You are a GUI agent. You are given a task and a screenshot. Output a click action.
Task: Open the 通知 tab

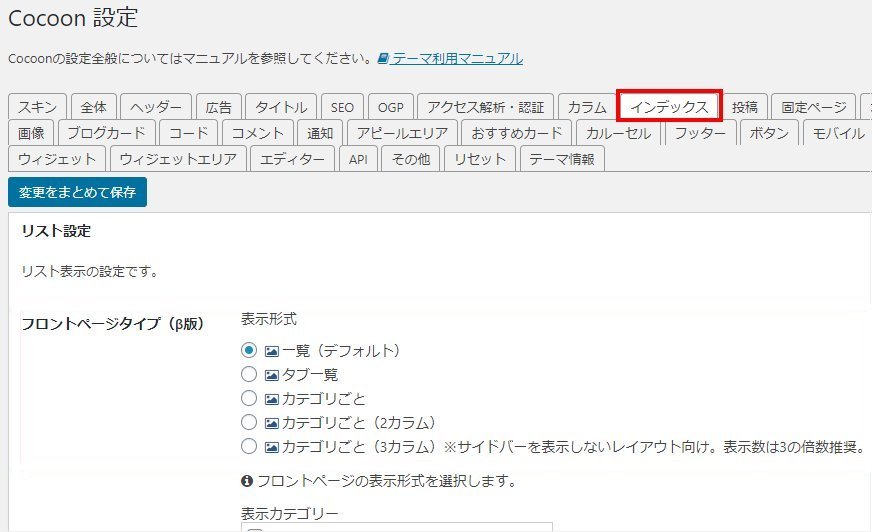[x=320, y=133]
